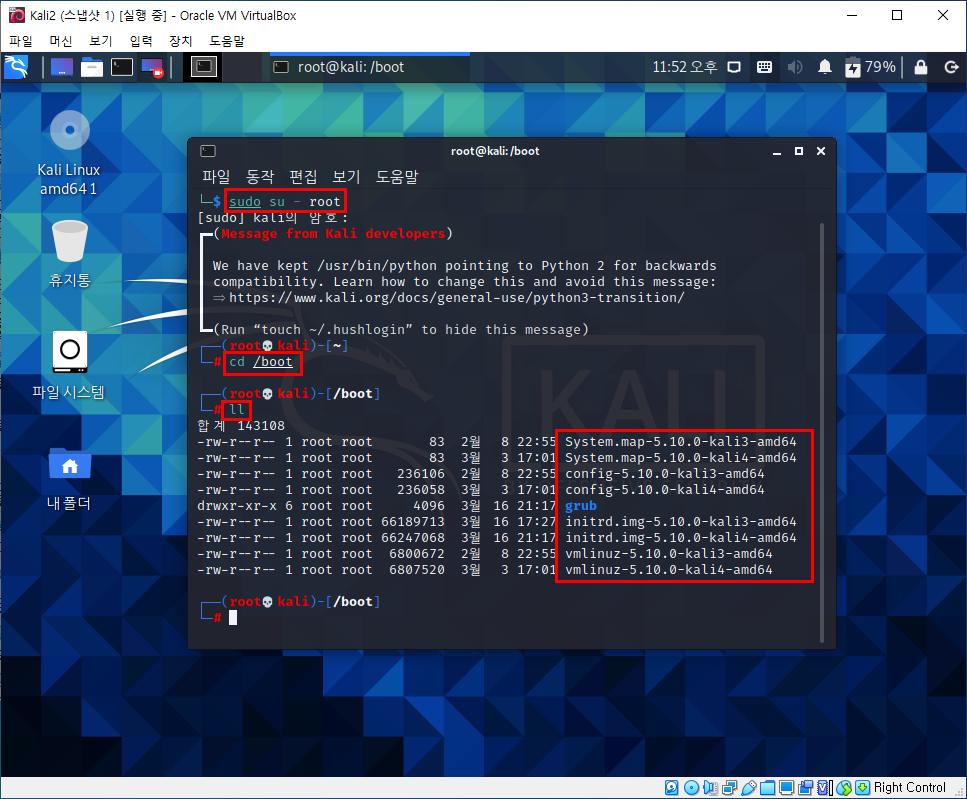Open the terminal window's 보기 menu
This screenshot has width=967, height=799.
point(346,177)
